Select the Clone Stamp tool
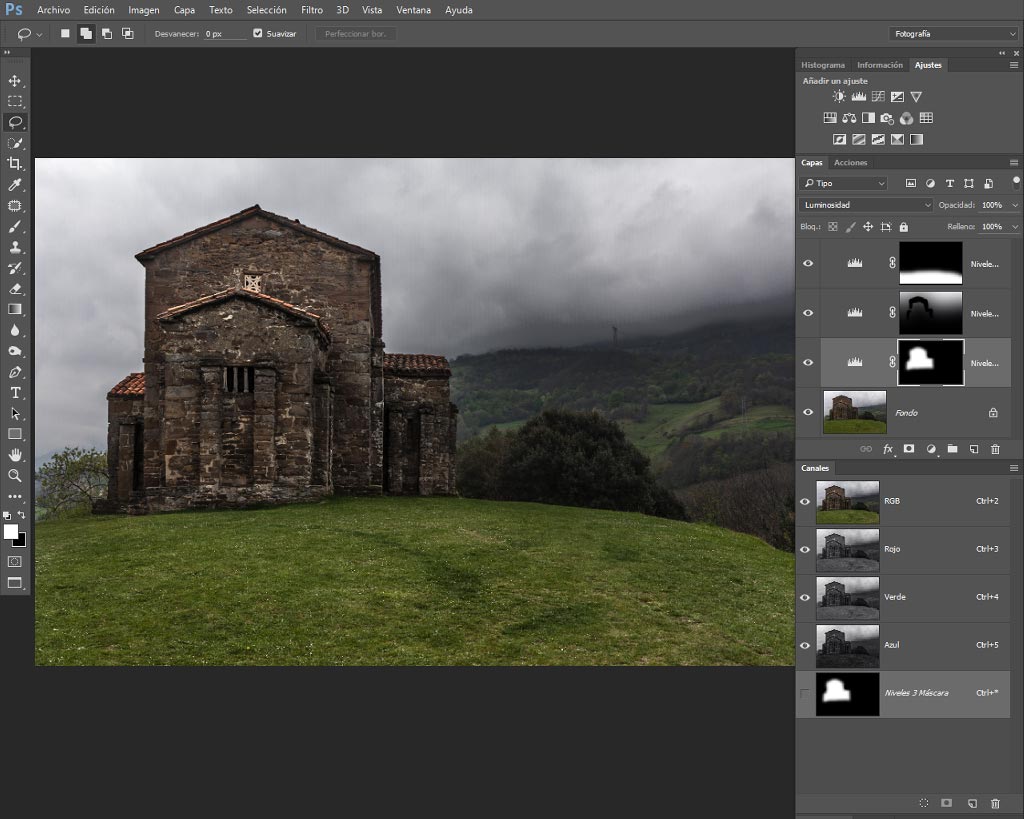 (14, 248)
